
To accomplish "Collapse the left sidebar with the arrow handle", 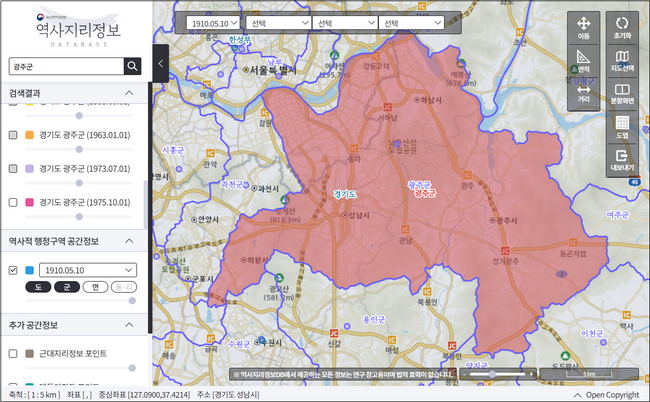I will pos(160,62).
